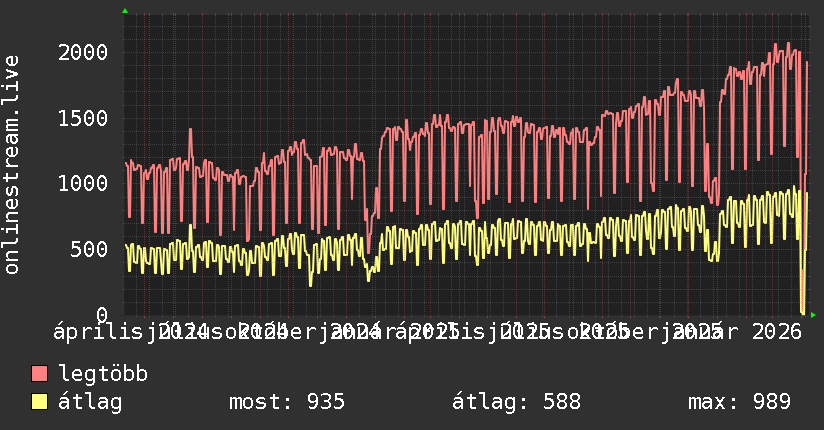Click the 'max: 989' statistic
824x430 pixels.
[x=739, y=402]
